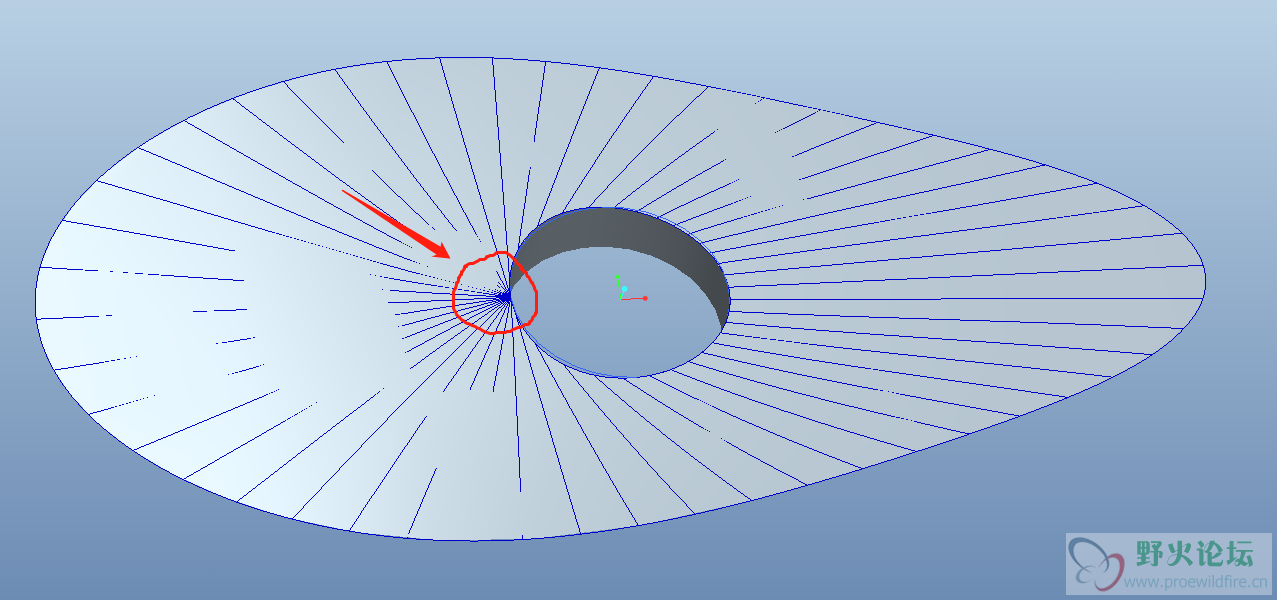Select the vertex where the blue lines converge

[507, 296]
